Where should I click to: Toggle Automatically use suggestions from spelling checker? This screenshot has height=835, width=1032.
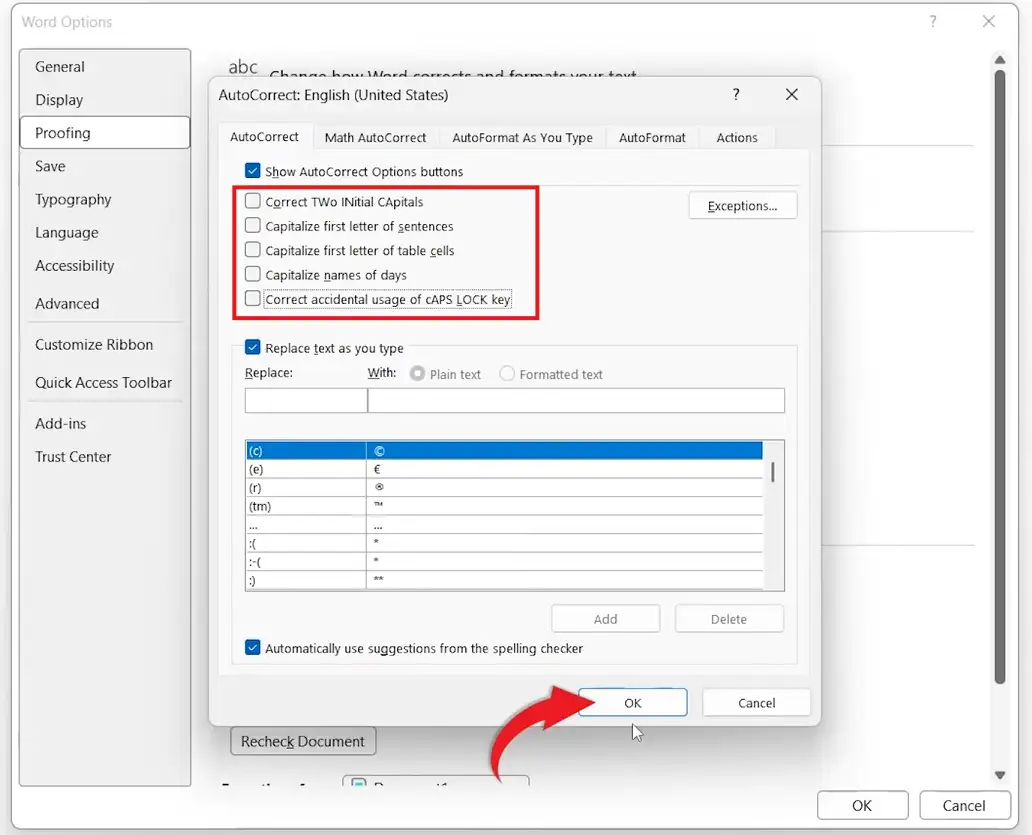coord(253,647)
